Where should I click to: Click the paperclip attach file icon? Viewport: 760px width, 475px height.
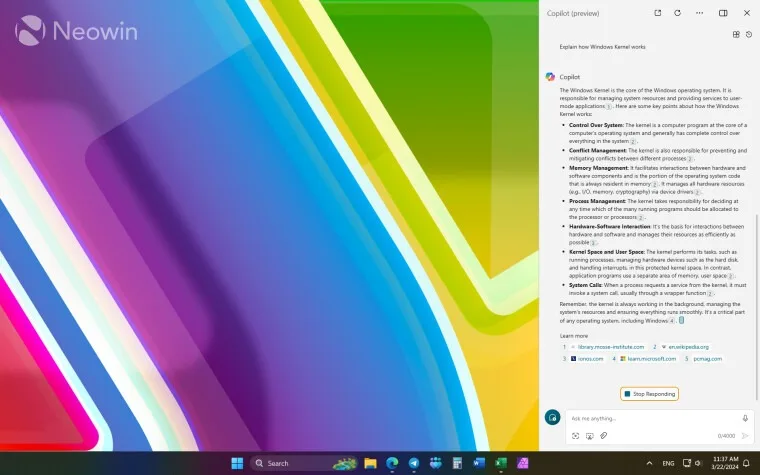point(603,436)
